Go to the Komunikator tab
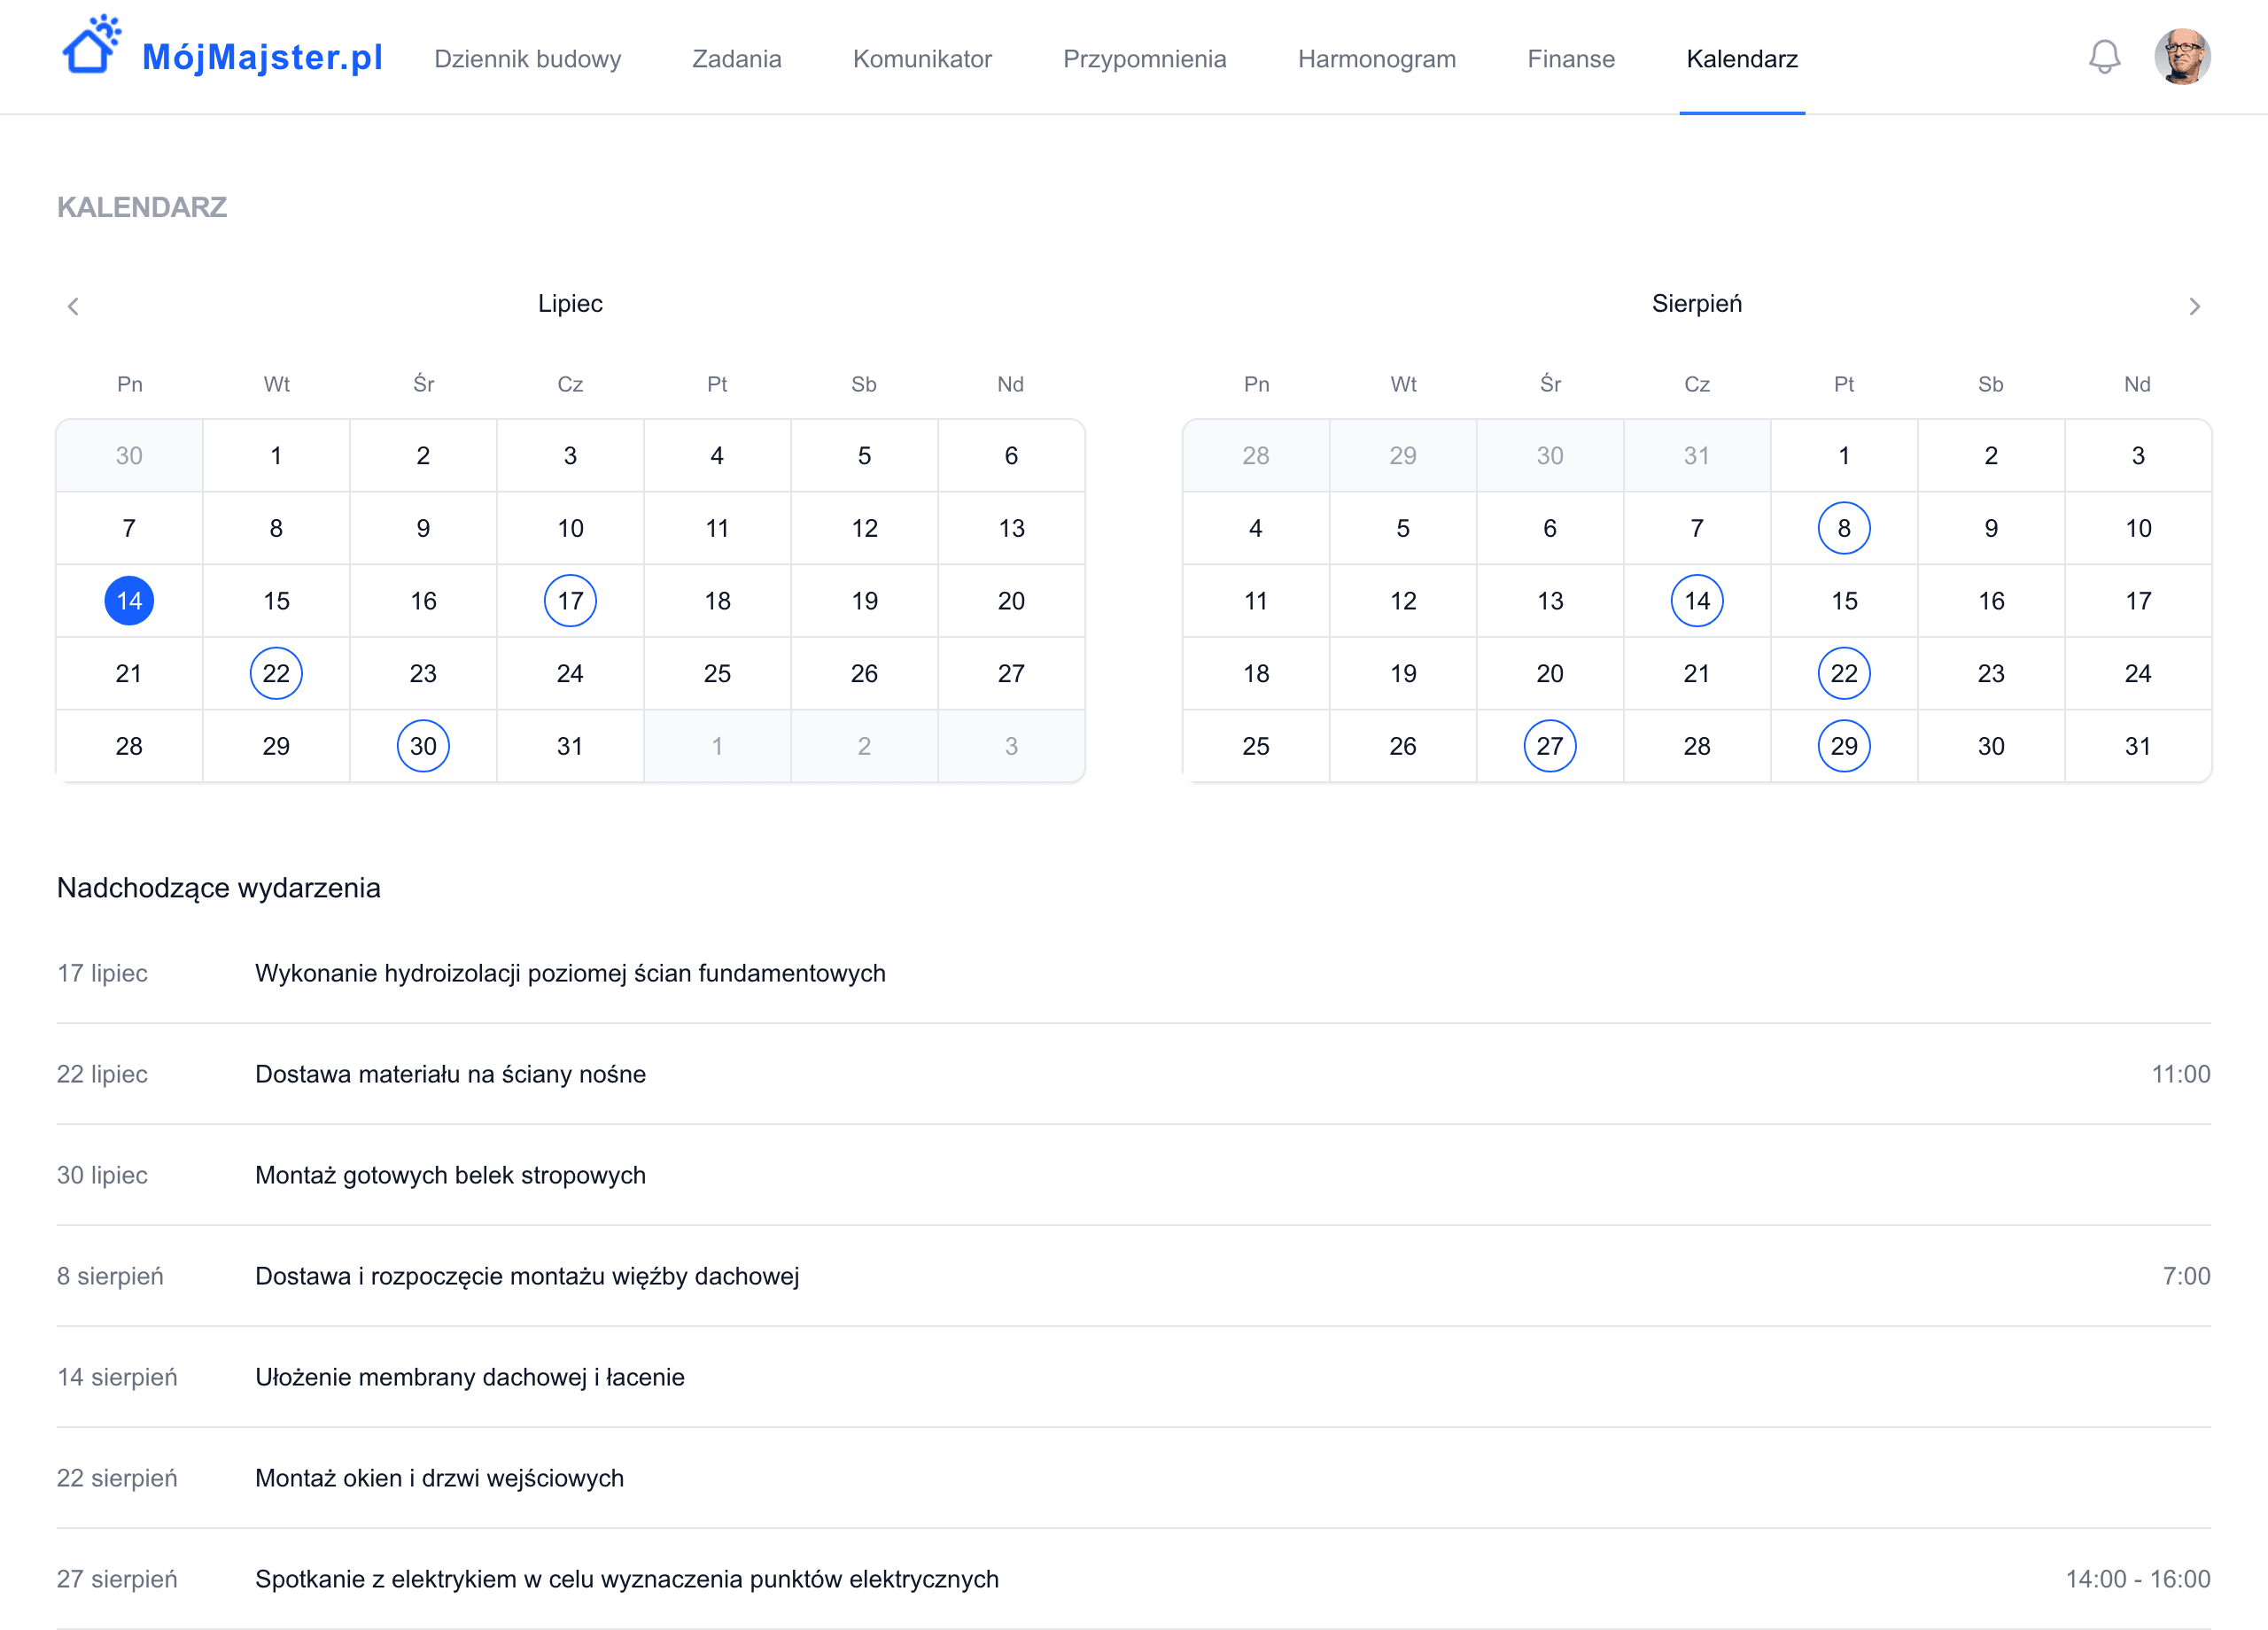The image size is (2268, 1630). click(922, 59)
